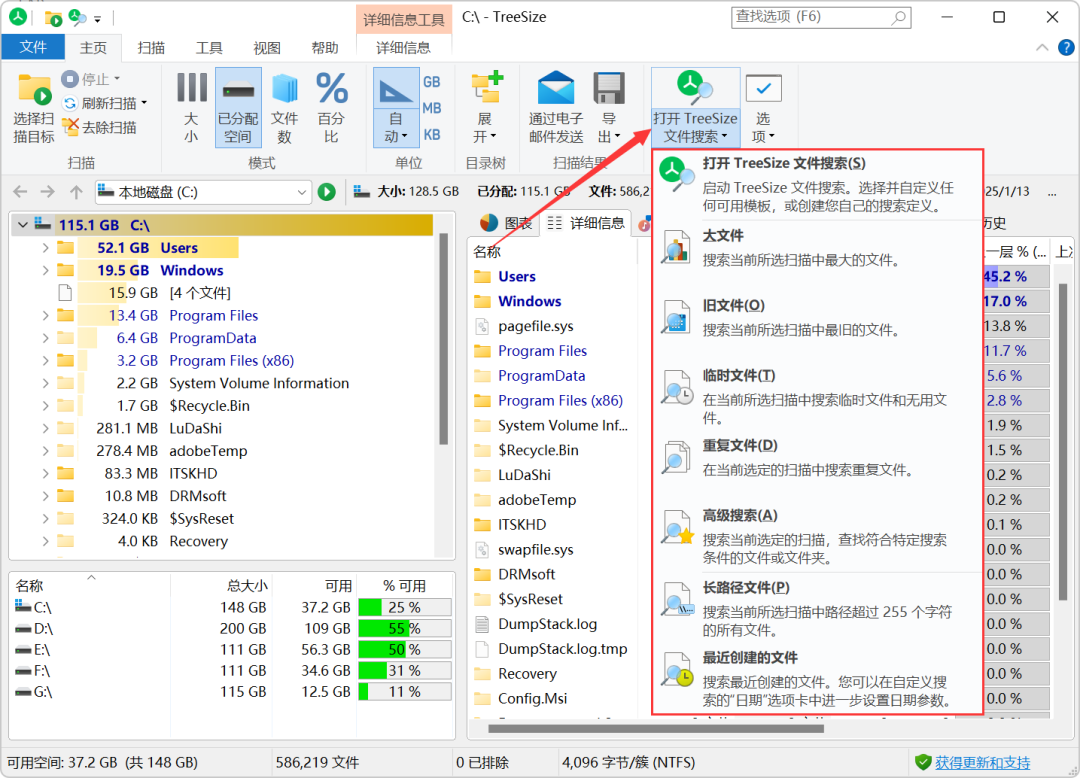Image resolution: width=1080 pixels, height=778 pixels.
Task: Click the tree view vertical scrollbar
Action: coord(444,337)
